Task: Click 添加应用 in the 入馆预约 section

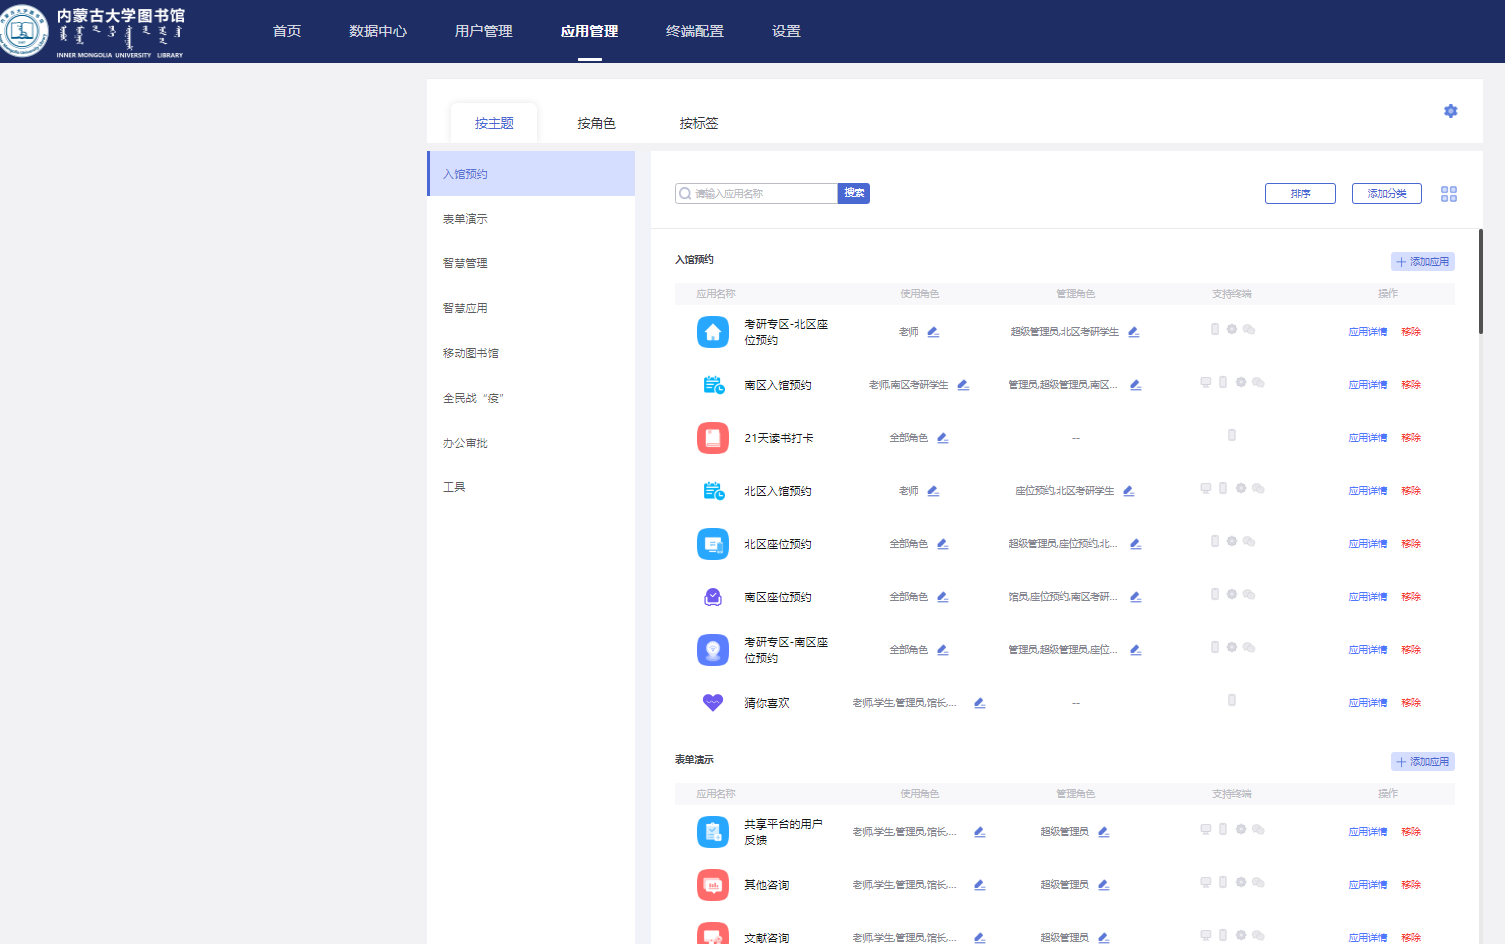Action: click(1422, 262)
